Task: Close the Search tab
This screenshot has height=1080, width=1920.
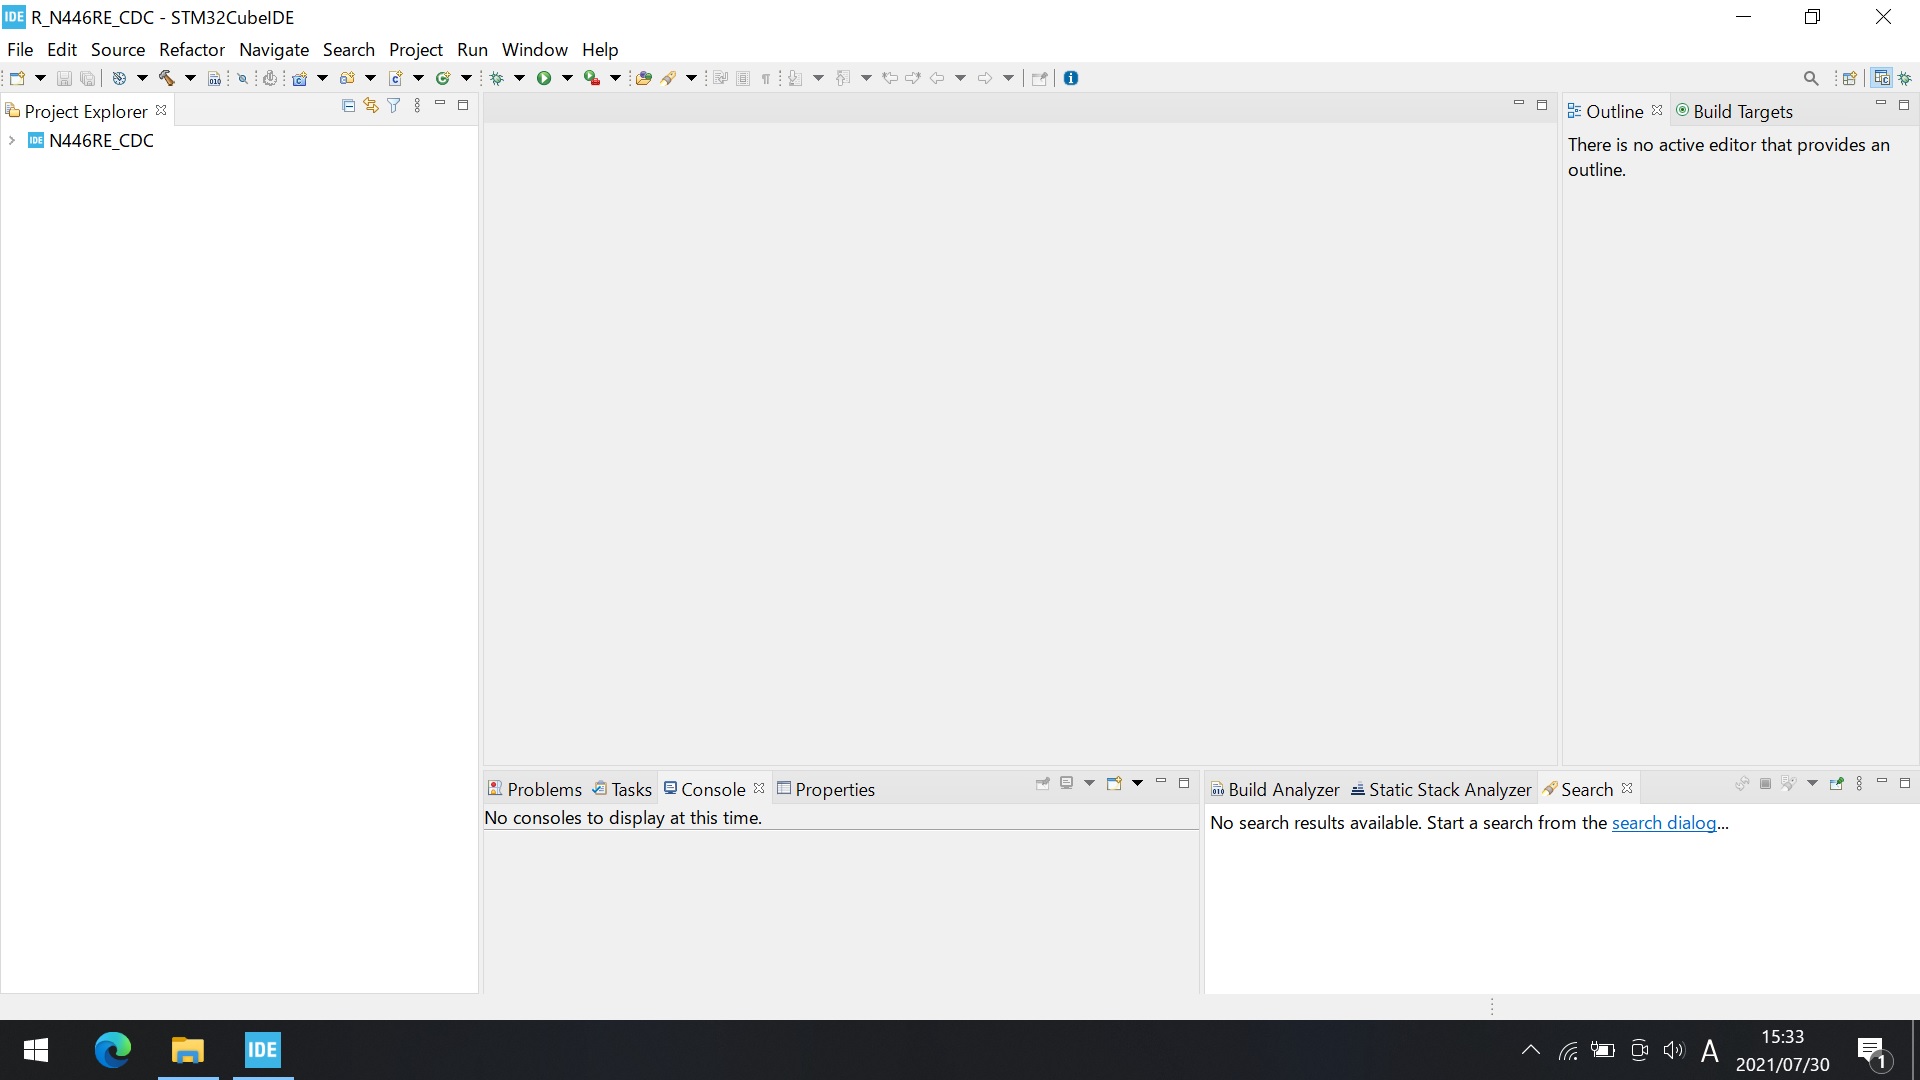Action: 1627,788
